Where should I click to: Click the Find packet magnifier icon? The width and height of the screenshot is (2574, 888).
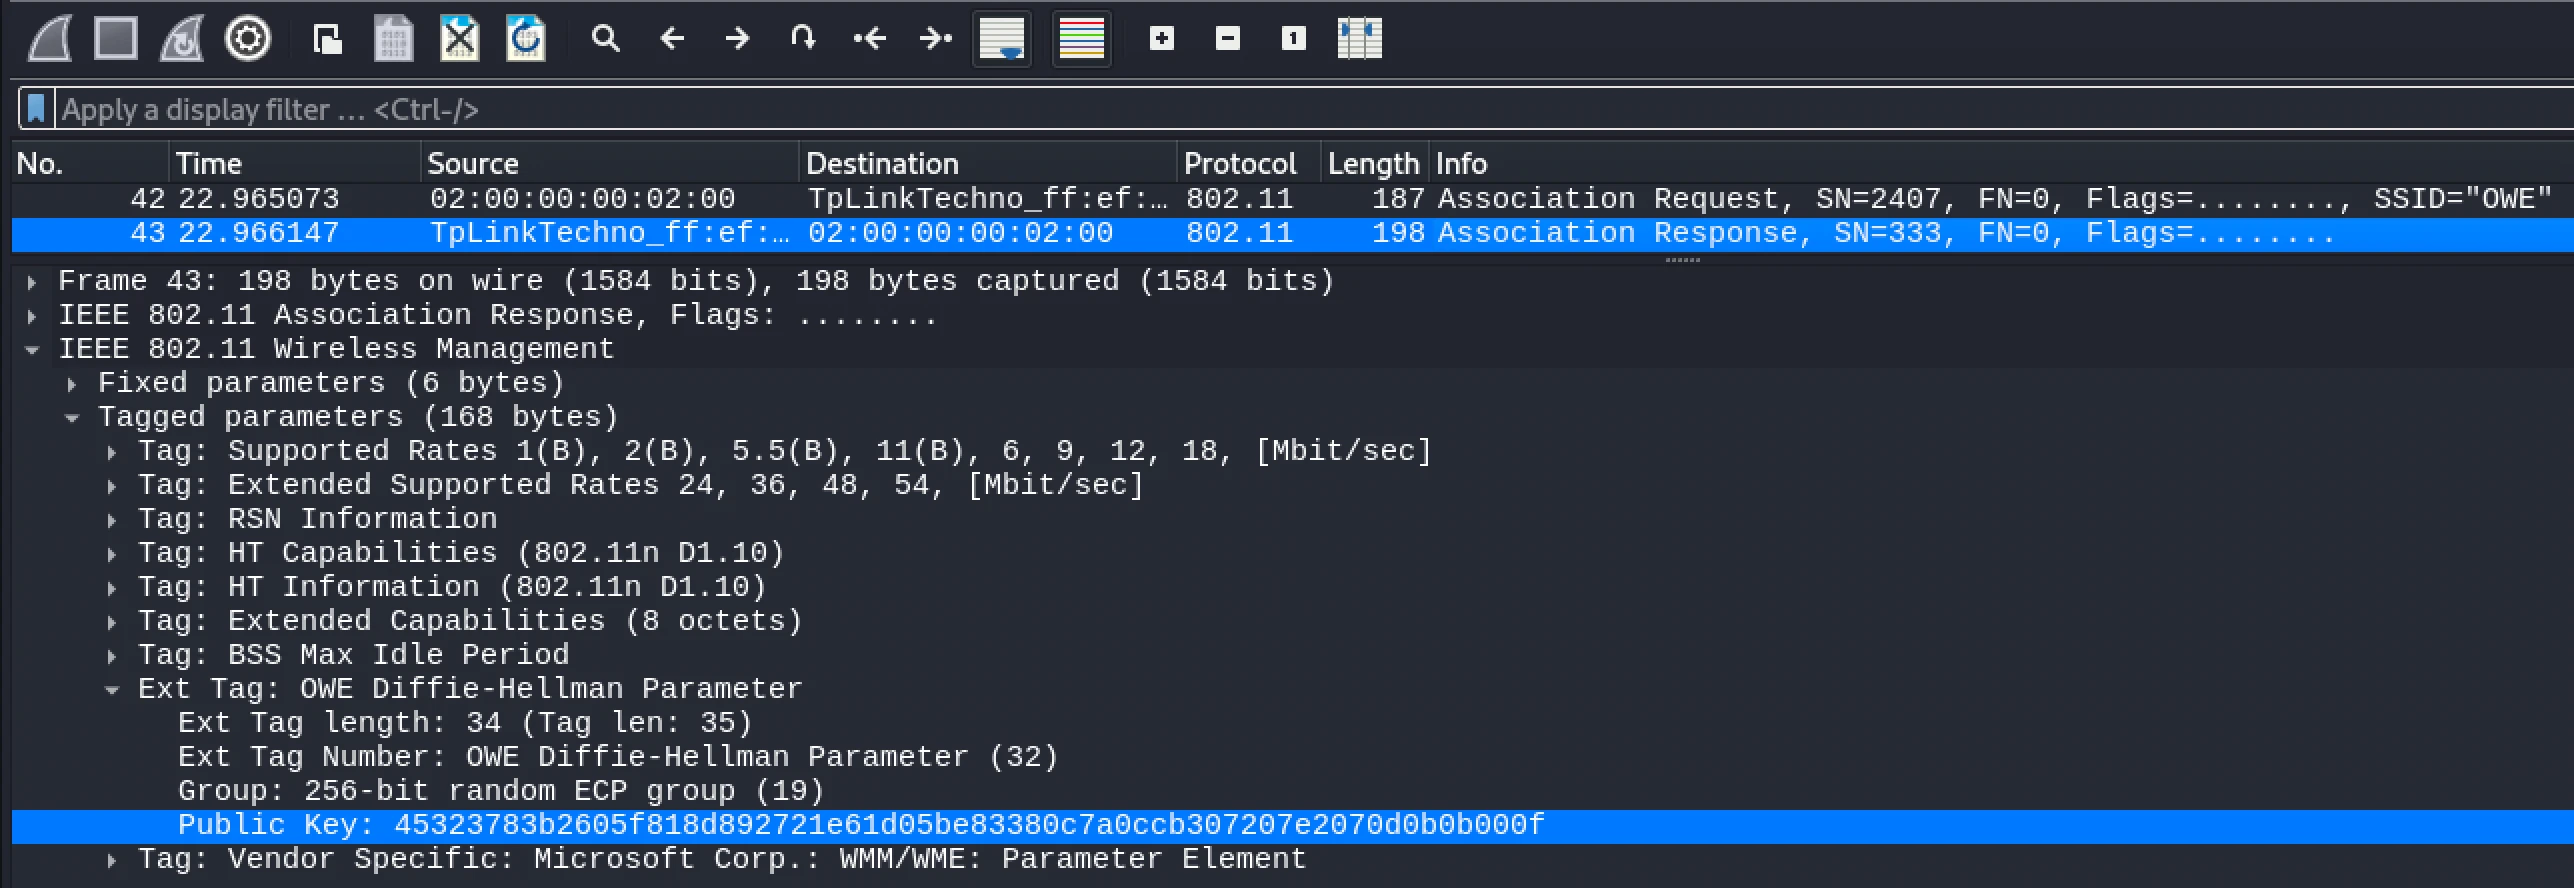pyautogui.click(x=605, y=39)
